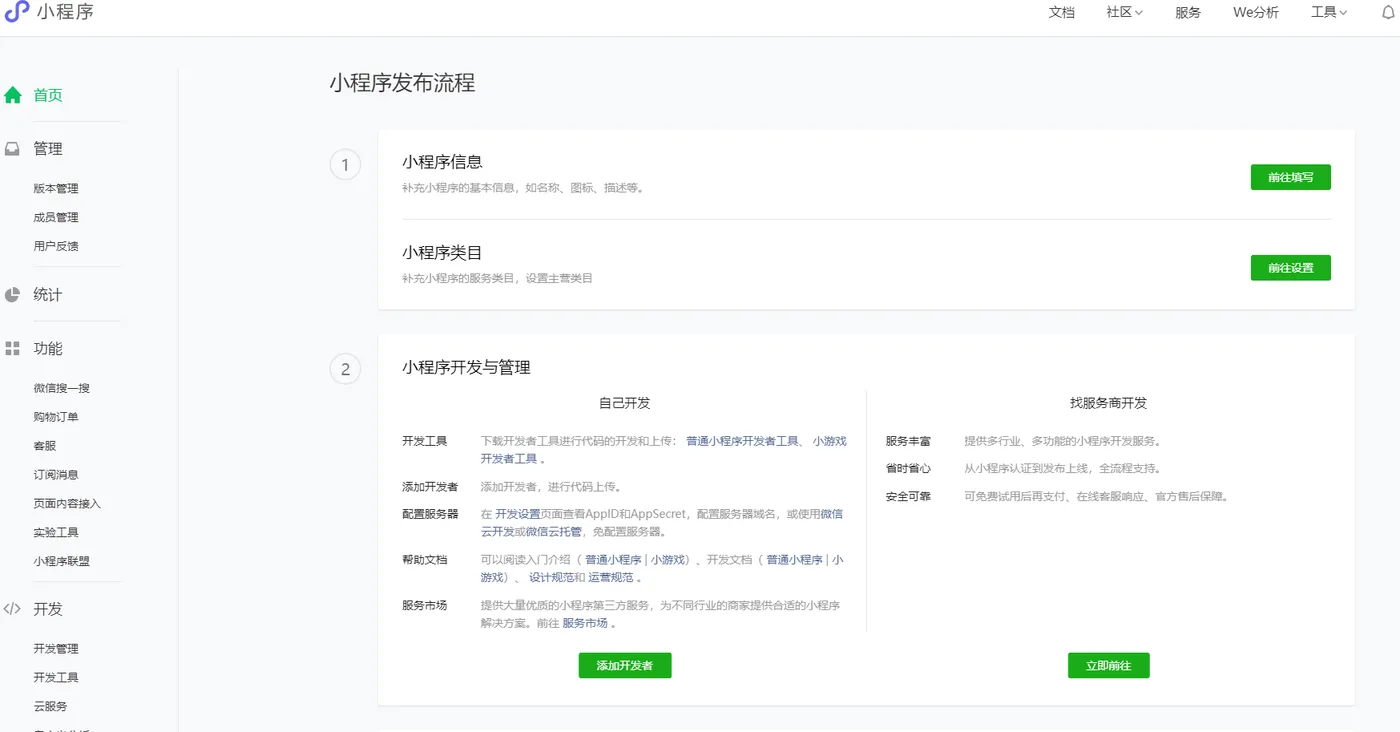Click the 统计 pie chart icon
Viewport: 1400px width, 732px height.
[13, 295]
